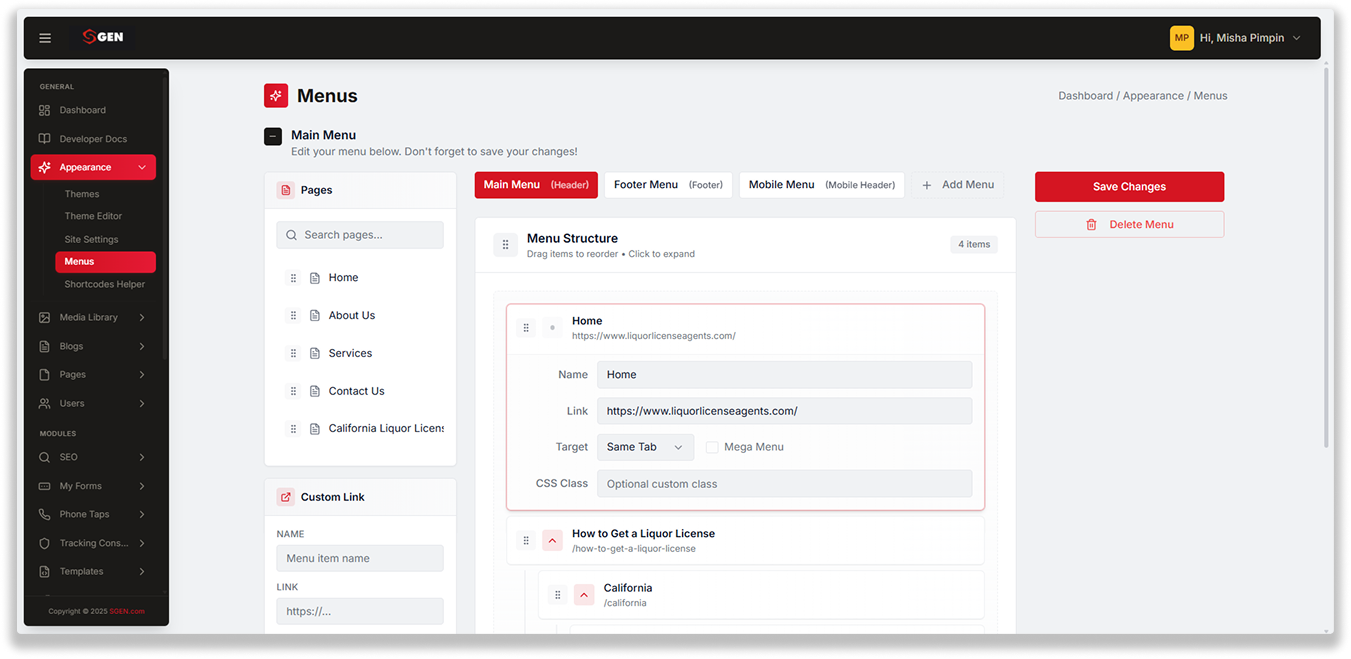Collapse the How to Get a Liquor License item

point(552,541)
